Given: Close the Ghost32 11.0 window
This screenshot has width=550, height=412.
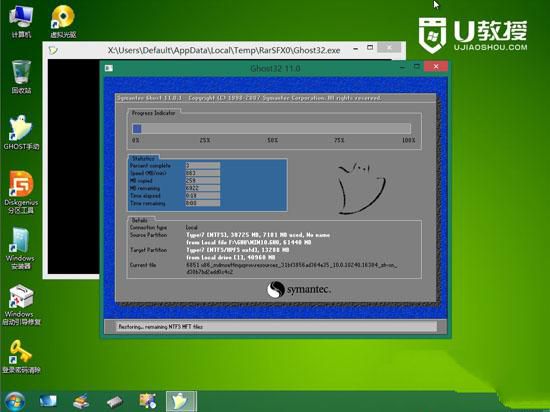Looking at the screenshot, I should (436, 66).
